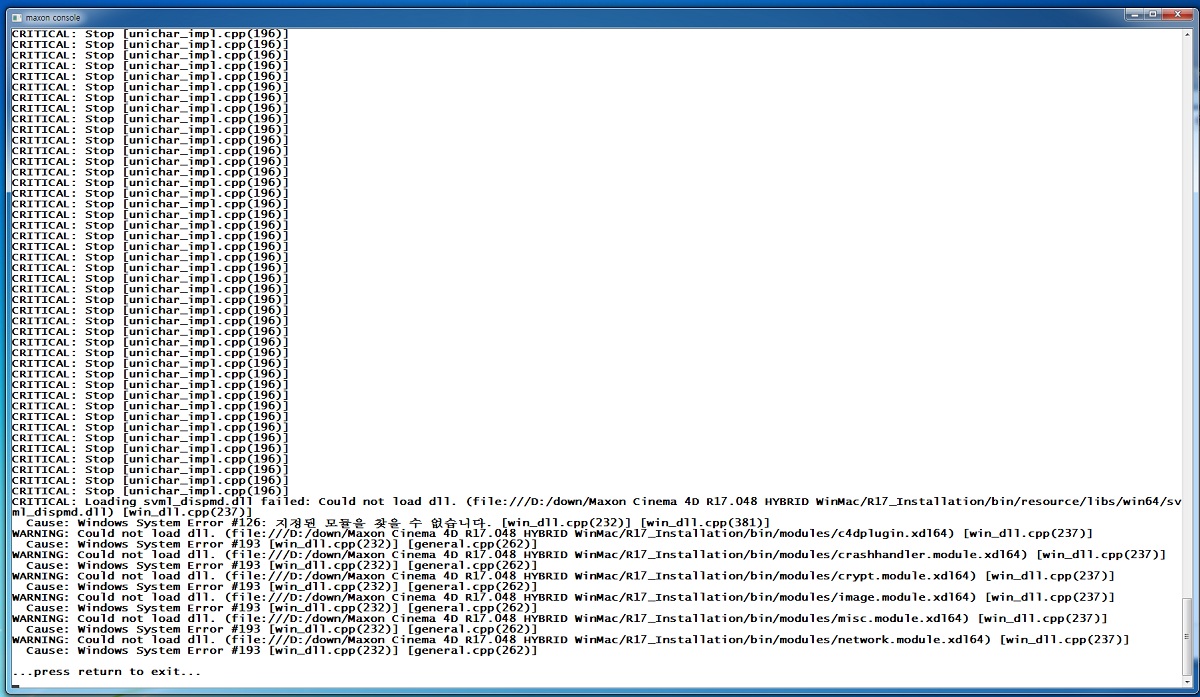This screenshot has width=1200, height=697.
Task: Click the blinking cursor on the last line
Action: 16,685
